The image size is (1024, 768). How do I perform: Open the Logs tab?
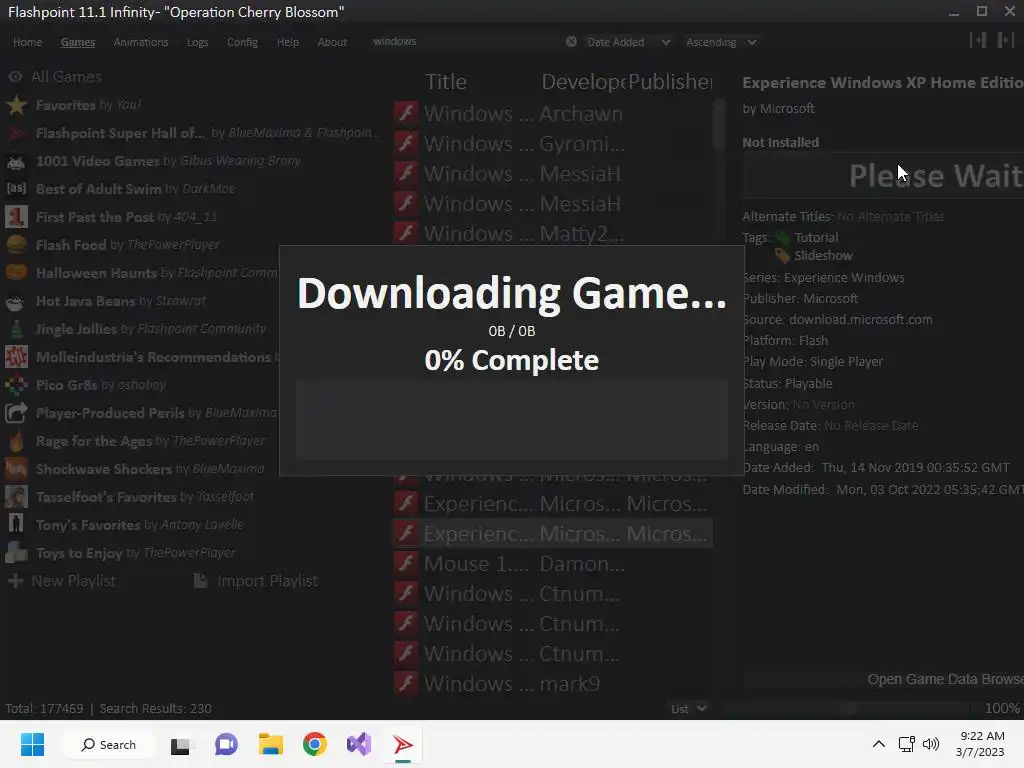(x=197, y=42)
